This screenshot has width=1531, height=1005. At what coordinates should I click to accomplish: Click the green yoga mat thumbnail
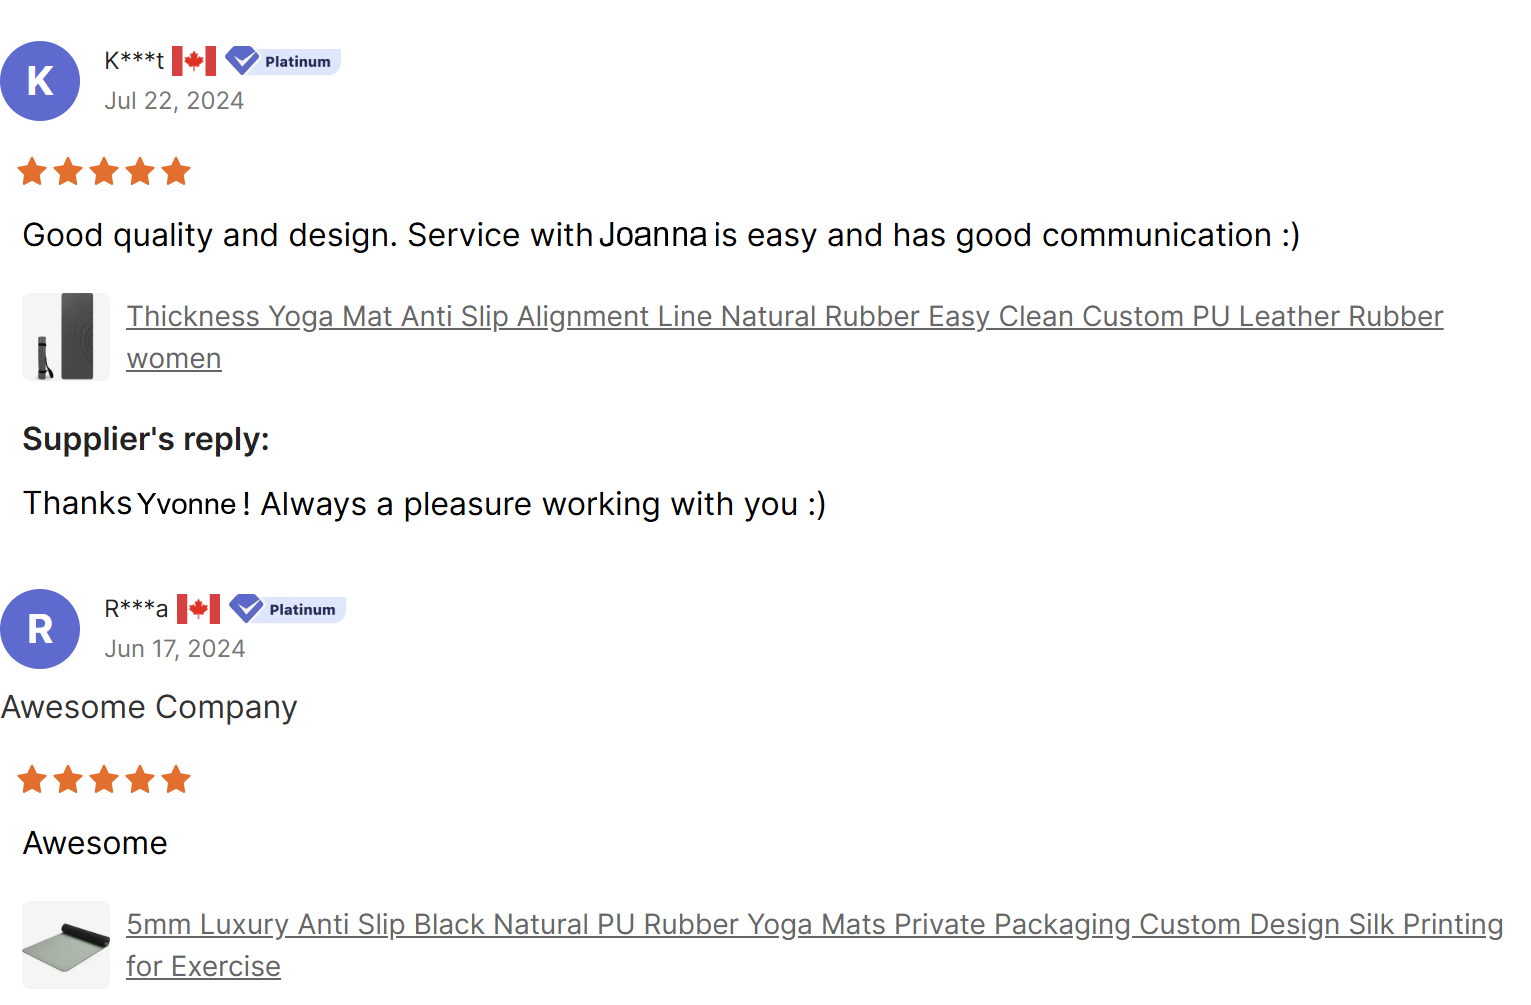pos(66,945)
